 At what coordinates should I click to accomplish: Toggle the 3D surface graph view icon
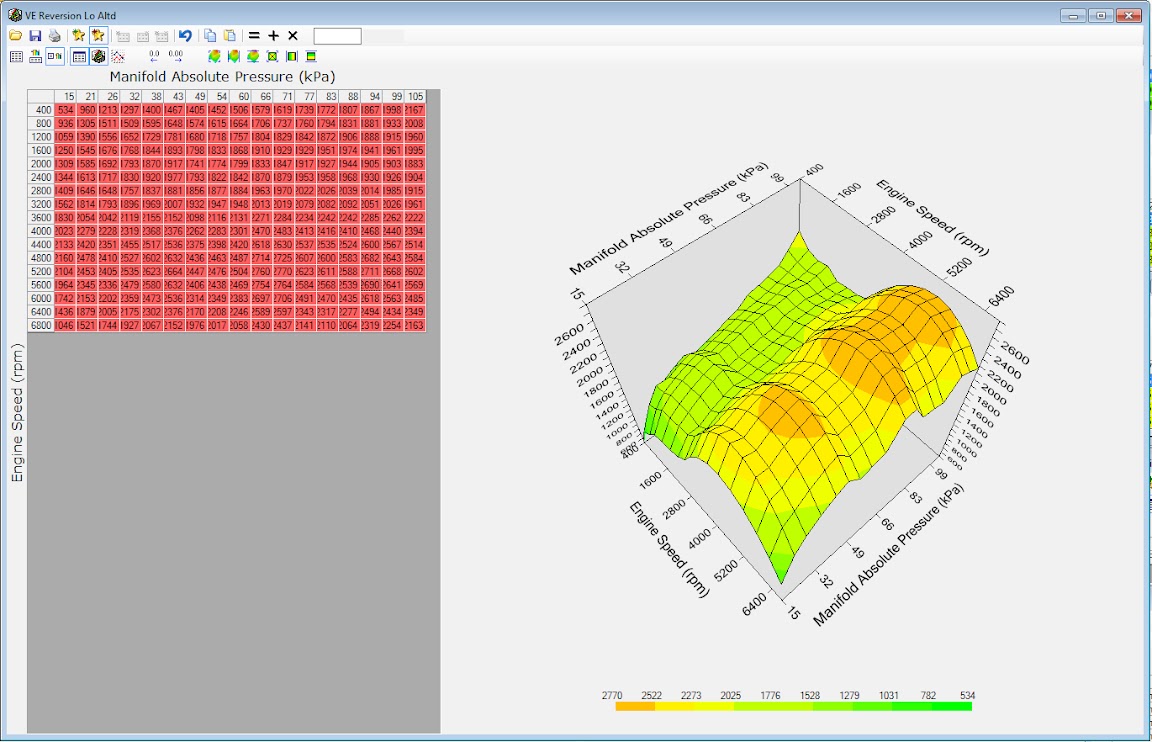(98, 57)
